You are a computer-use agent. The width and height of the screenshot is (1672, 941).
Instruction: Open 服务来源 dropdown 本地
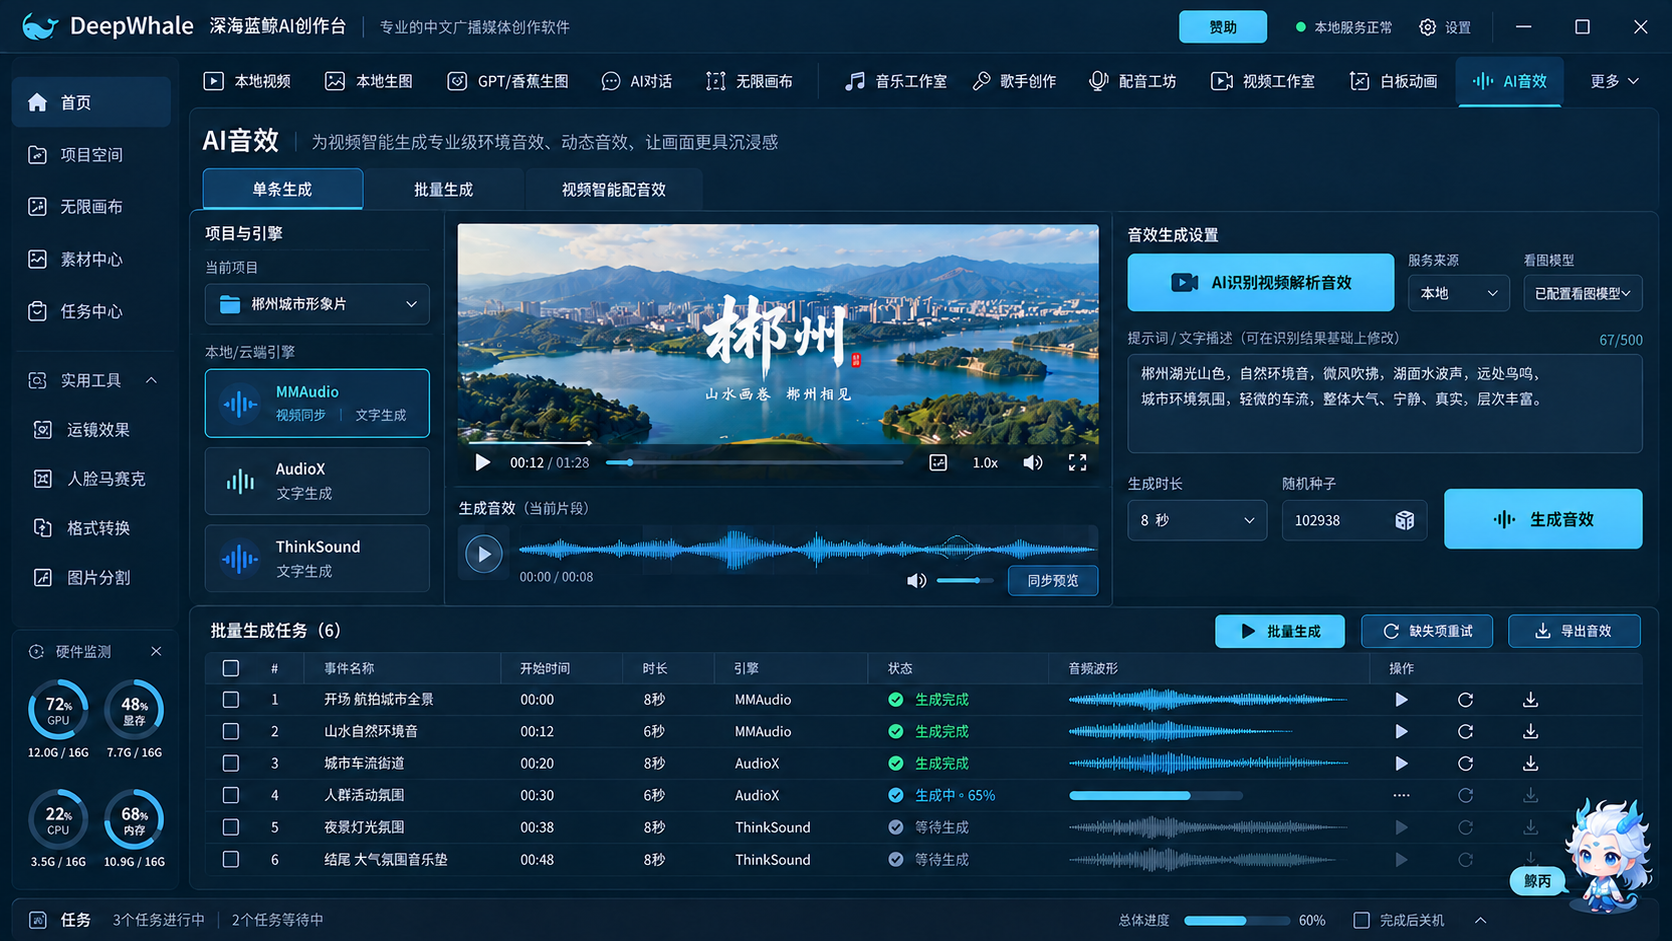pyautogui.click(x=1458, y=293)
